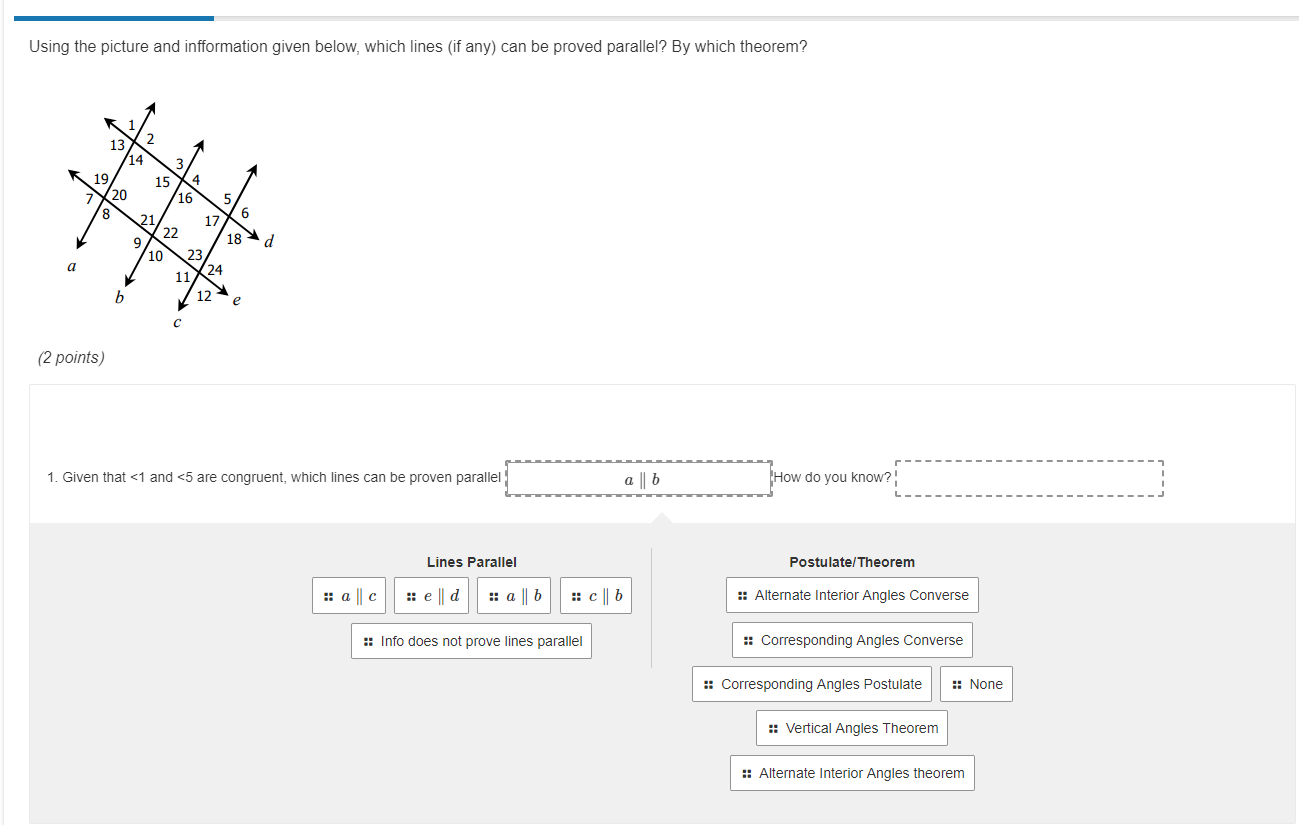The height and width of the screenshot is (826, 1299).
Task: Select the "Info does not prove lines parallel" option
Action: click(x=471, y=640)
